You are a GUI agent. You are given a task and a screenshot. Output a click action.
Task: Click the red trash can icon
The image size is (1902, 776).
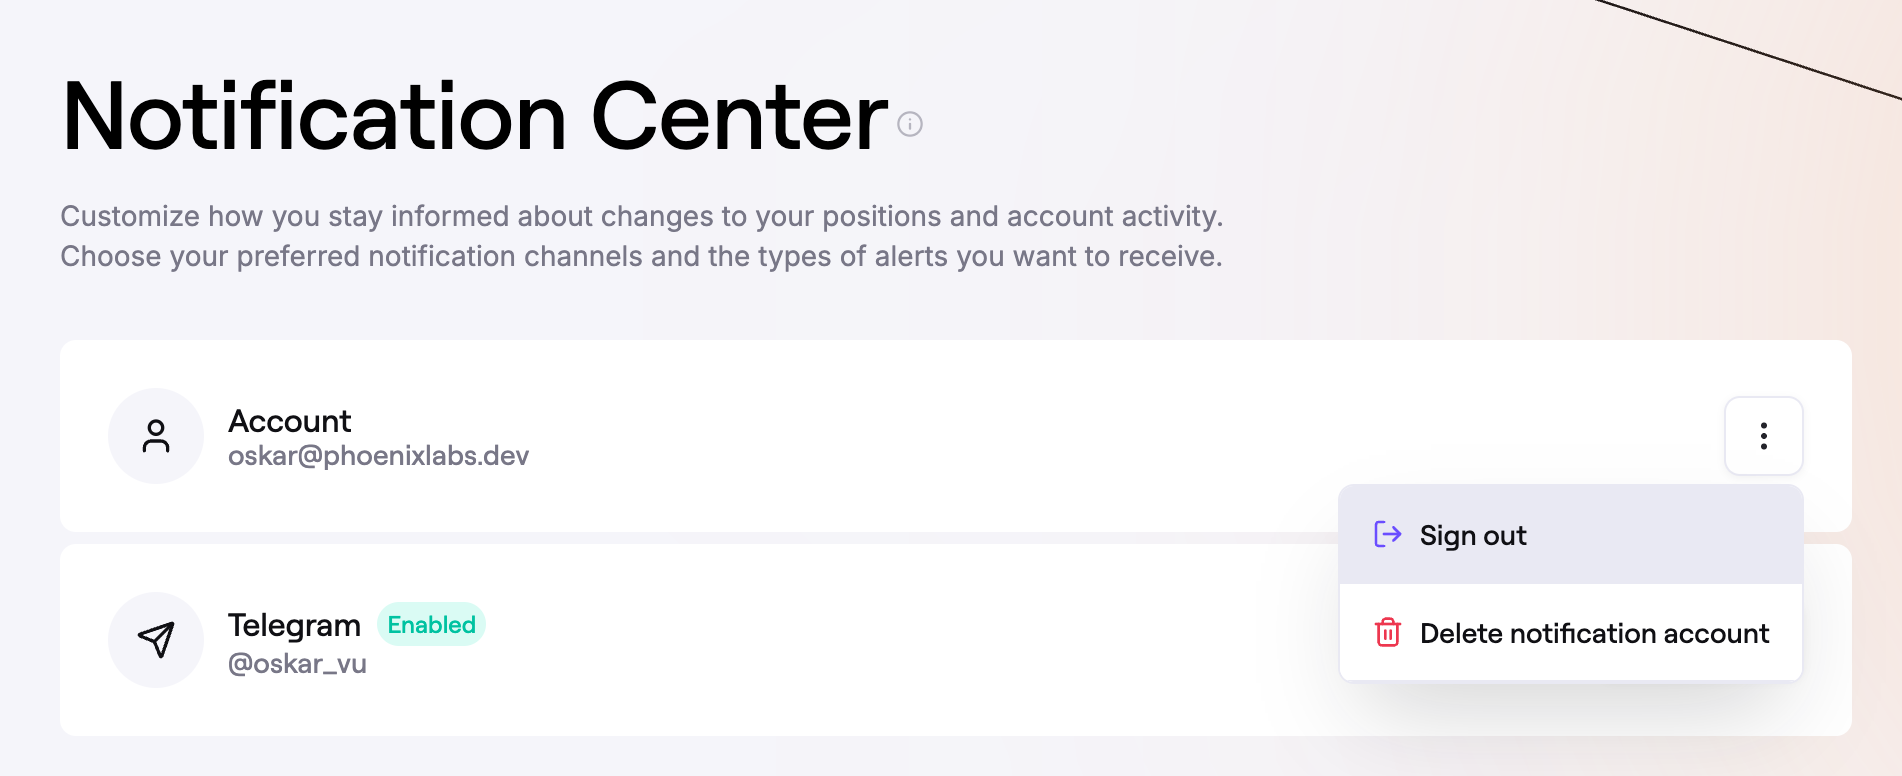(1387, 633)
